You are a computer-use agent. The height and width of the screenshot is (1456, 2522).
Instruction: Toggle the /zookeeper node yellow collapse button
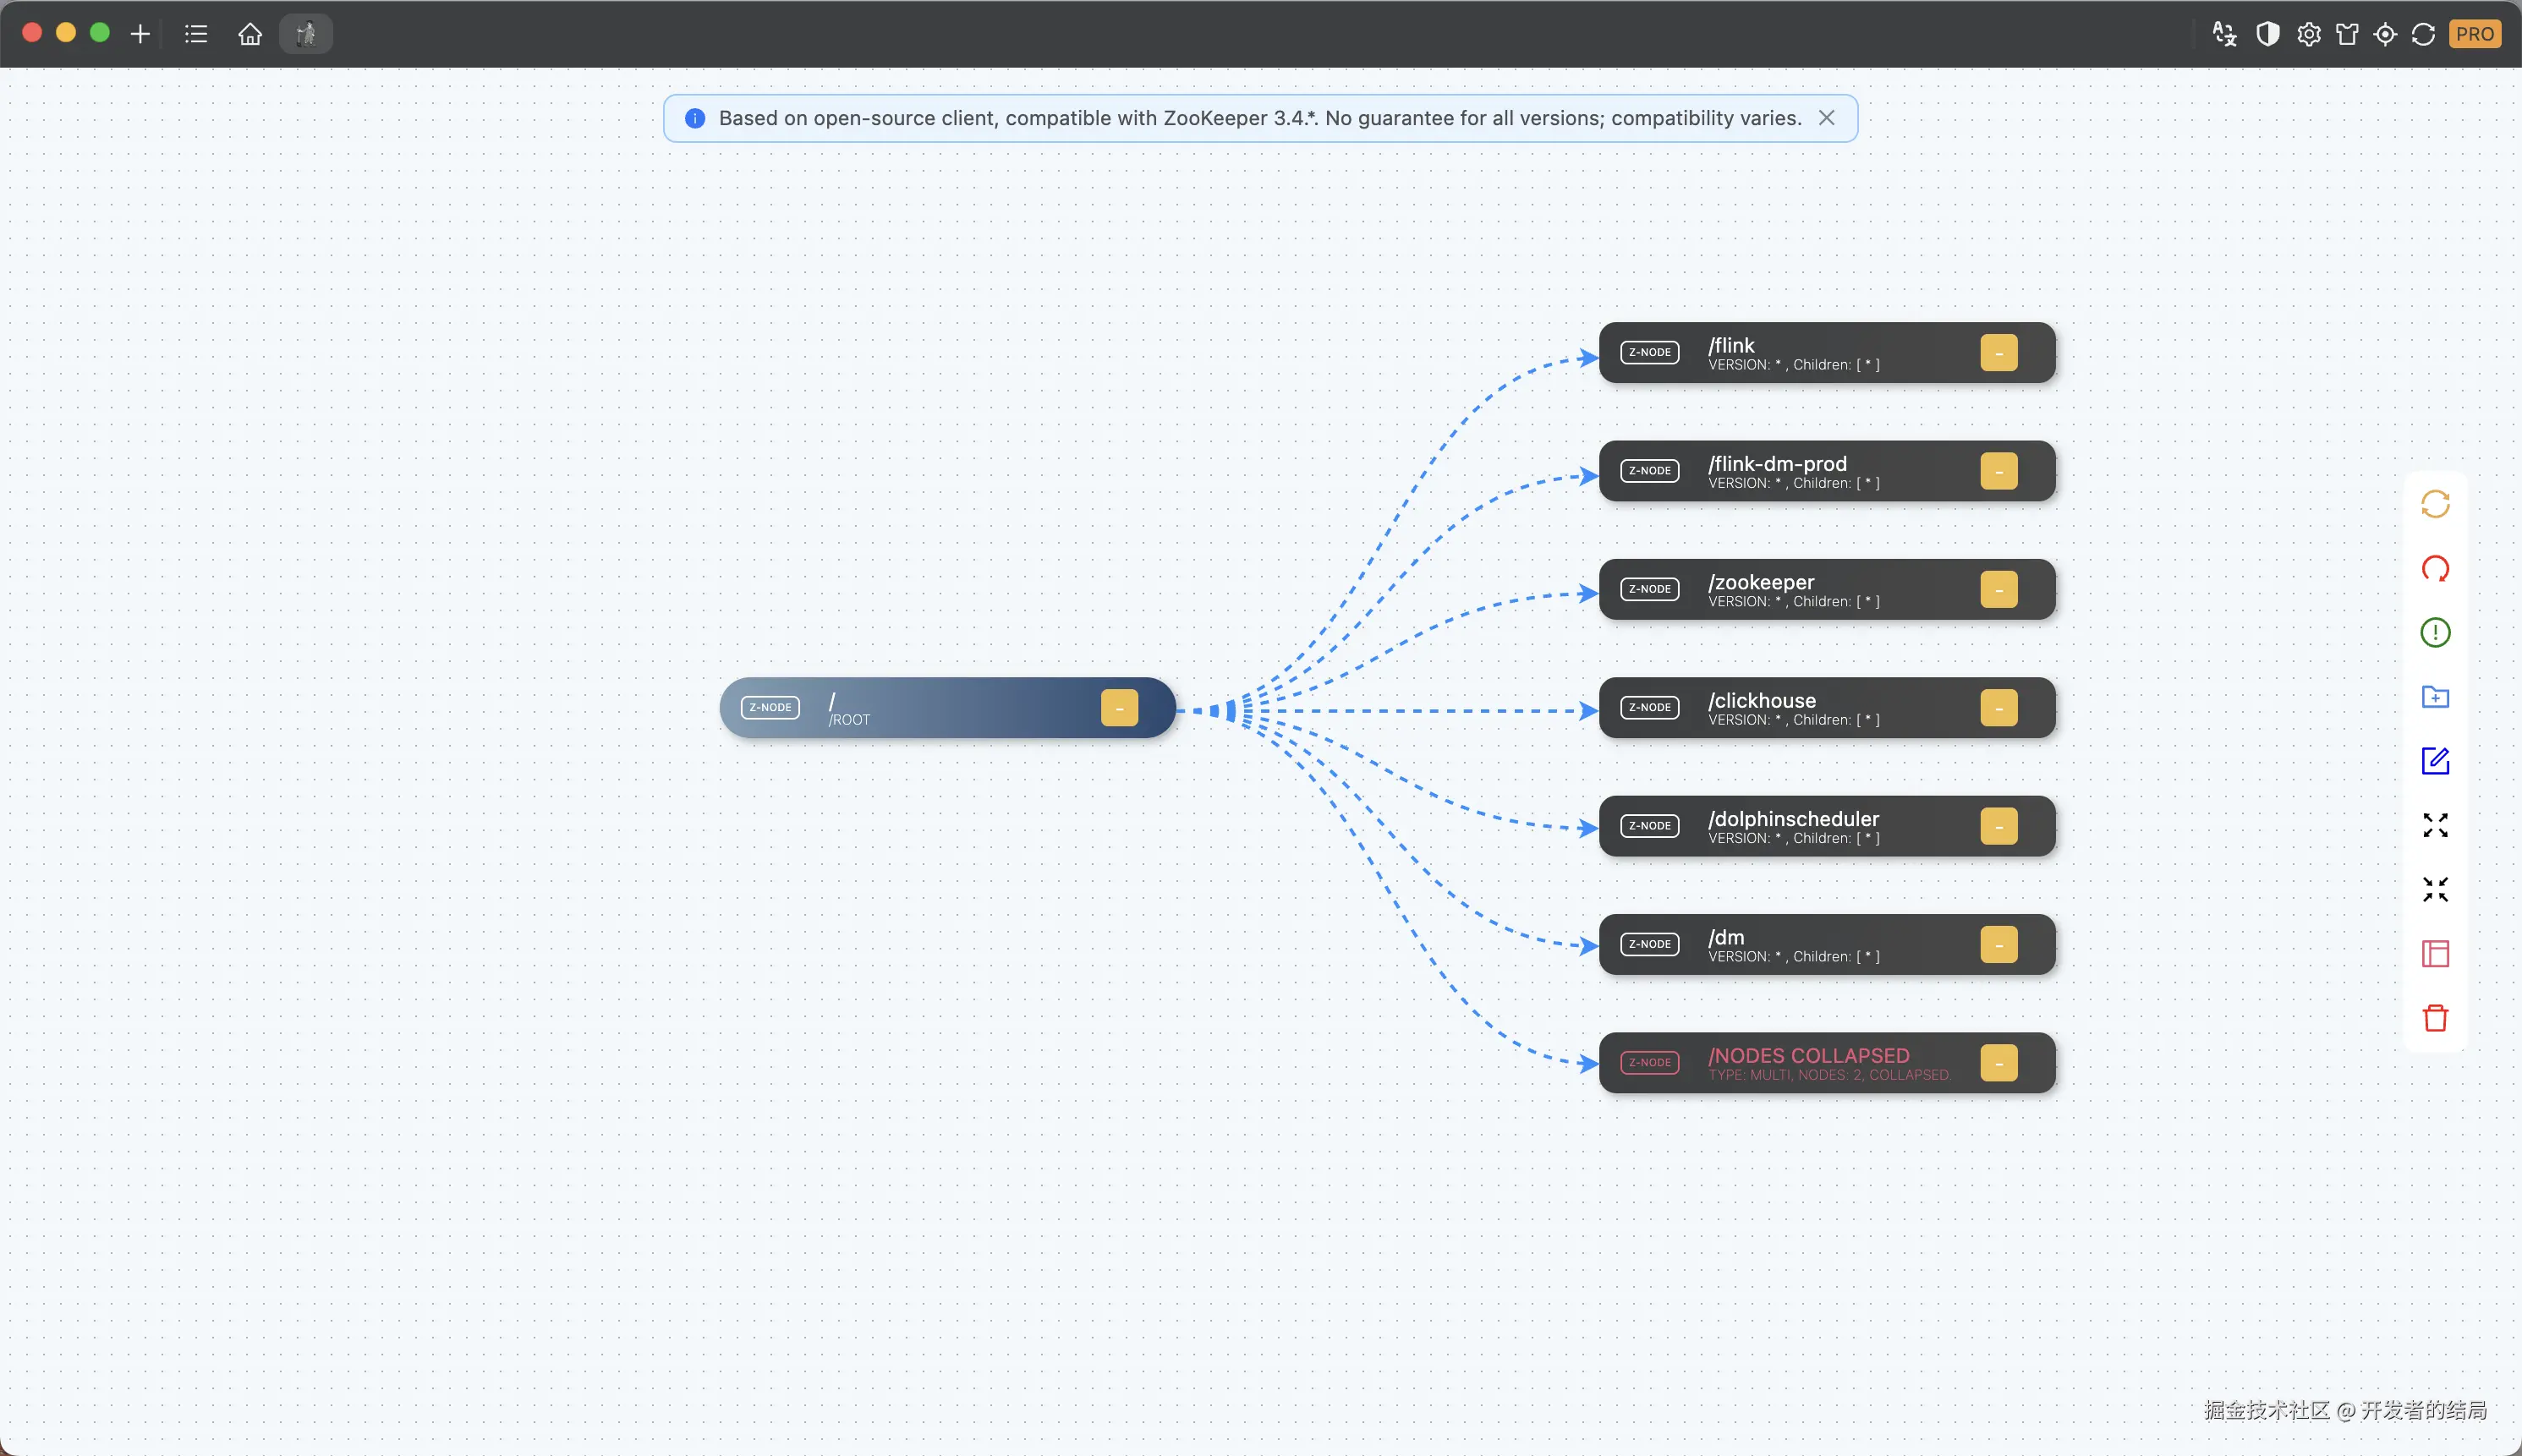[x=1998, y=590]
